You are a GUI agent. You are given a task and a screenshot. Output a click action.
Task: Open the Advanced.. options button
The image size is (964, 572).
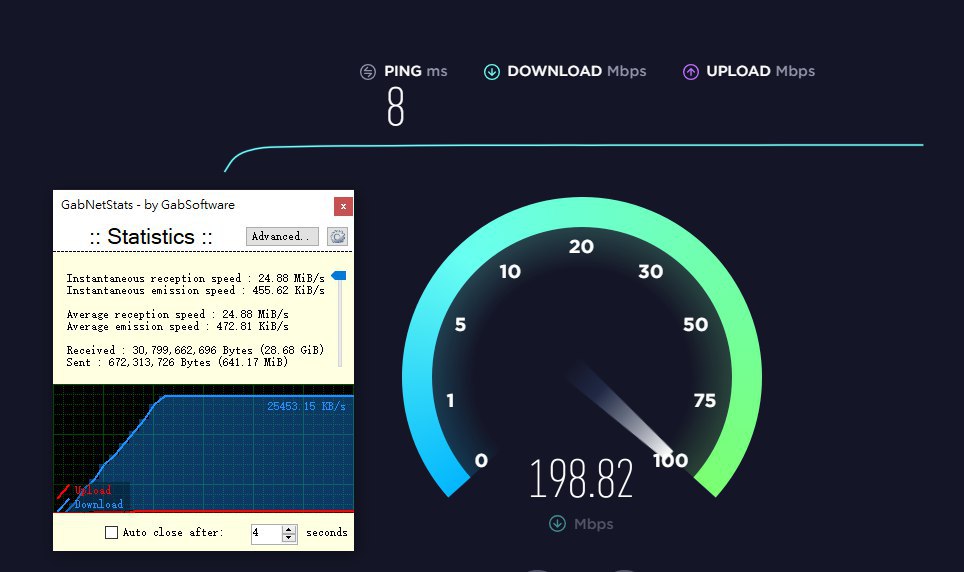click(x=282, y=237)
